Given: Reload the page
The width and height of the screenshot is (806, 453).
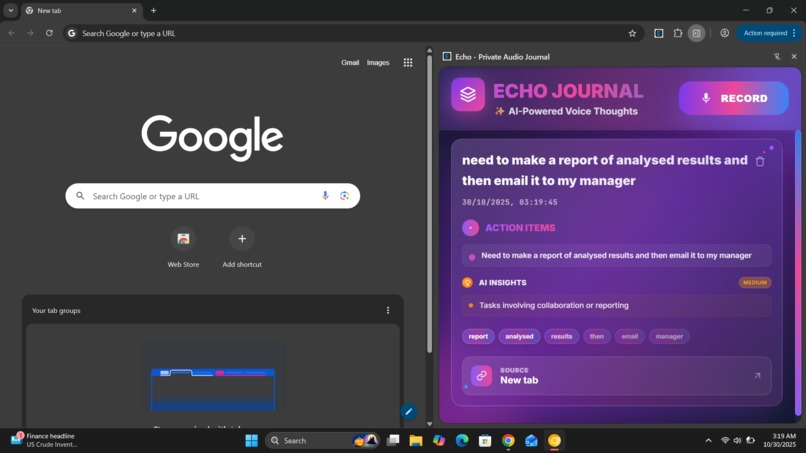Looking at the screenshot, I should pyautogui.click(x=49, y=33).
